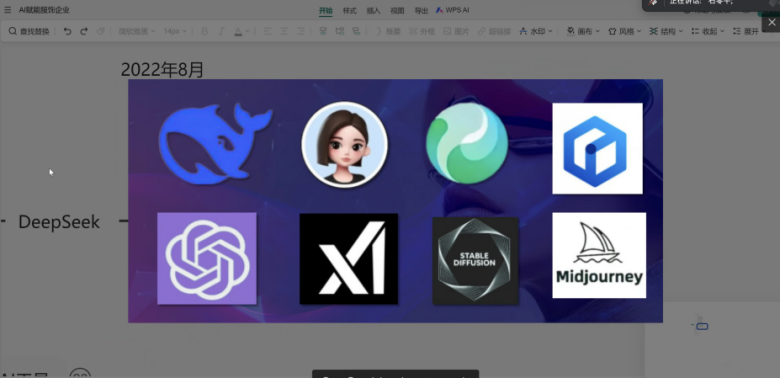Viewport: 780px width, 378px height.
Task: Click the 结构 structure button
Action: tap(666, 31)
